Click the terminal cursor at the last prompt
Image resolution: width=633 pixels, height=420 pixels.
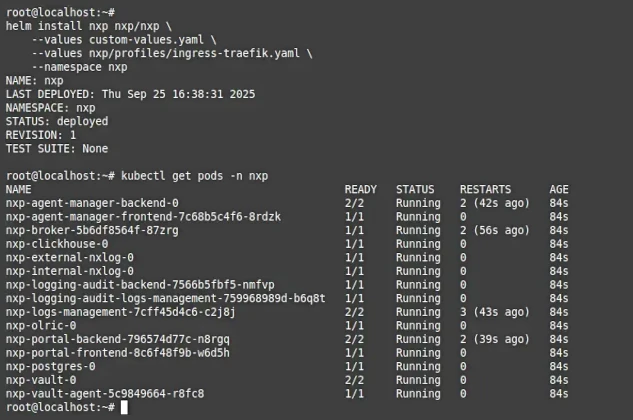pyautogui.click(x=124, y=408)
